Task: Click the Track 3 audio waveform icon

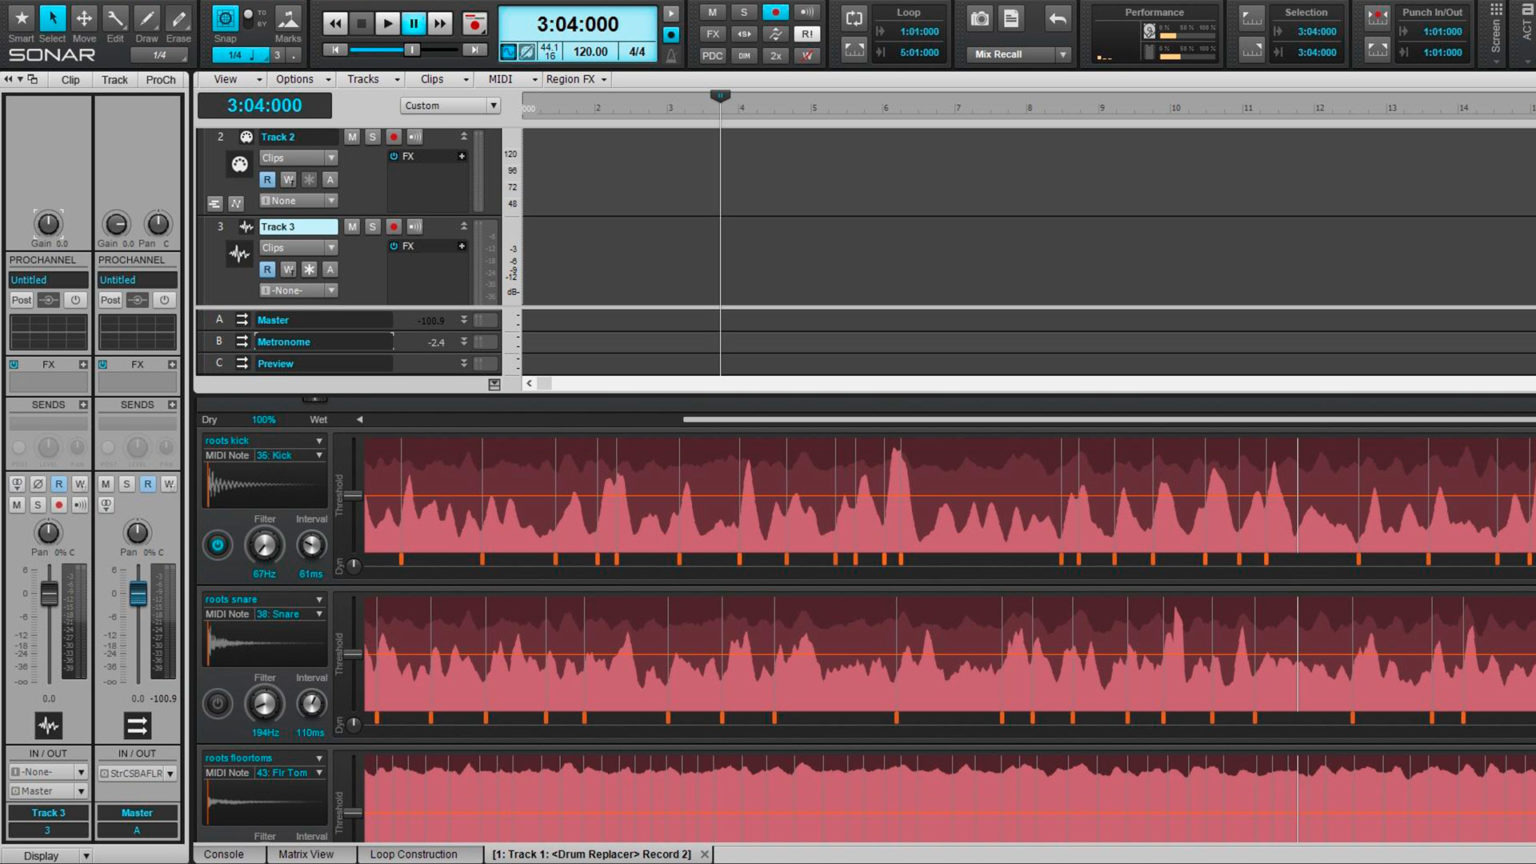Action: pos(240,255)
